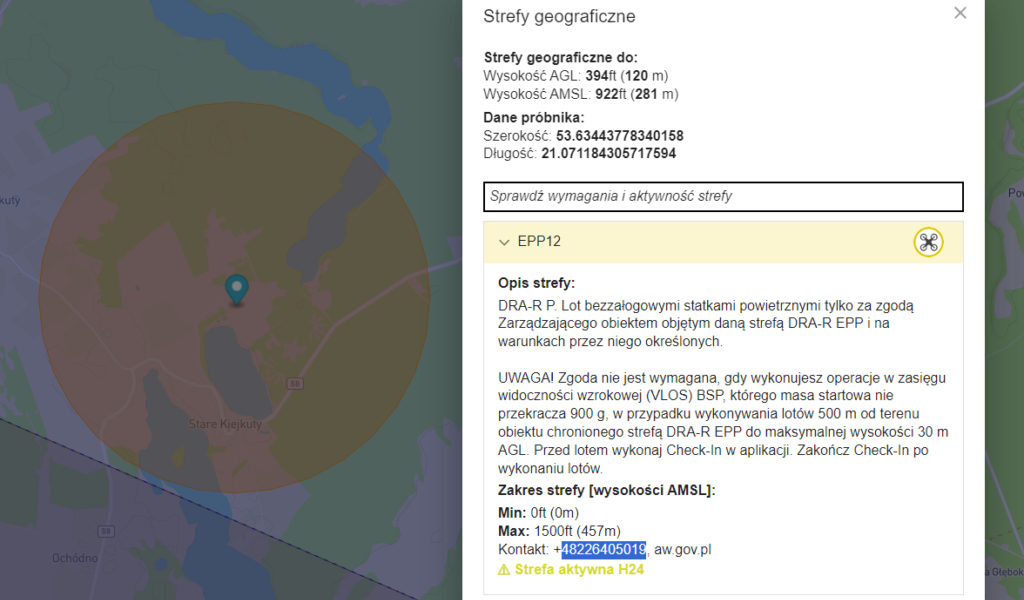Click the Strefy geograficzne panel title
The height and width of the screenshot is (600, 1024).
click(x=559, y=16)
